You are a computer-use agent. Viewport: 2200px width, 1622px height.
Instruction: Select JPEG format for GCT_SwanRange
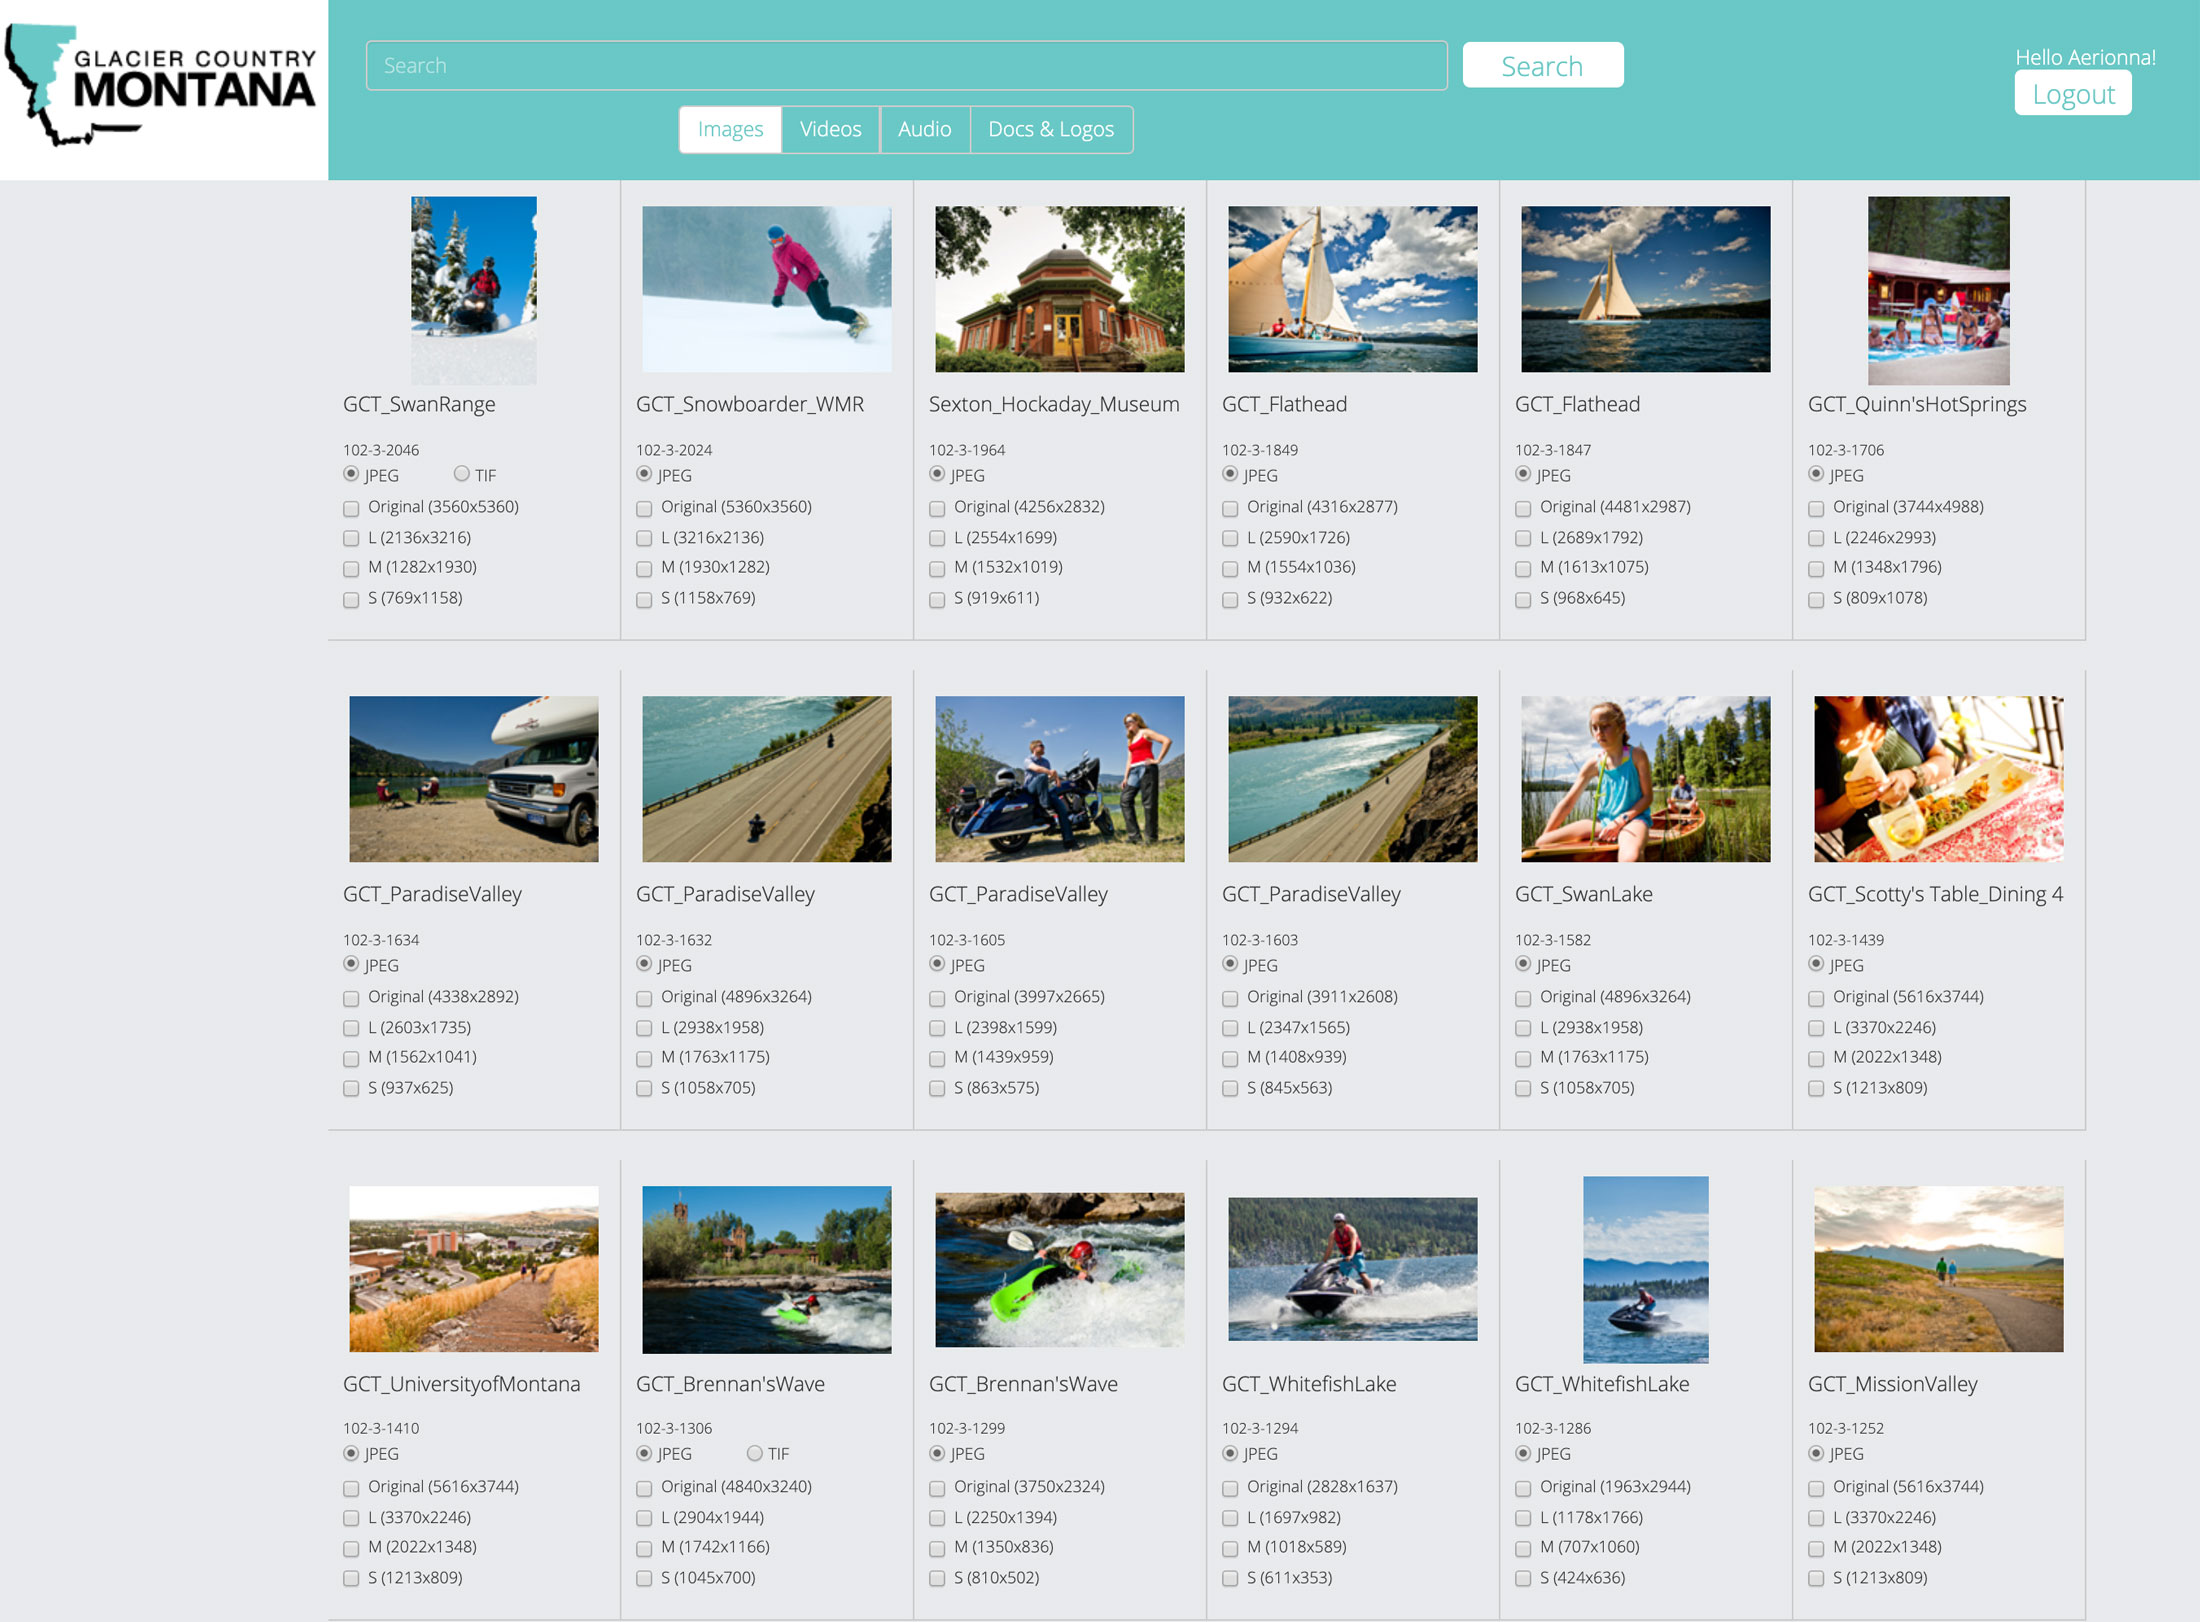click(x=351, y=474)
